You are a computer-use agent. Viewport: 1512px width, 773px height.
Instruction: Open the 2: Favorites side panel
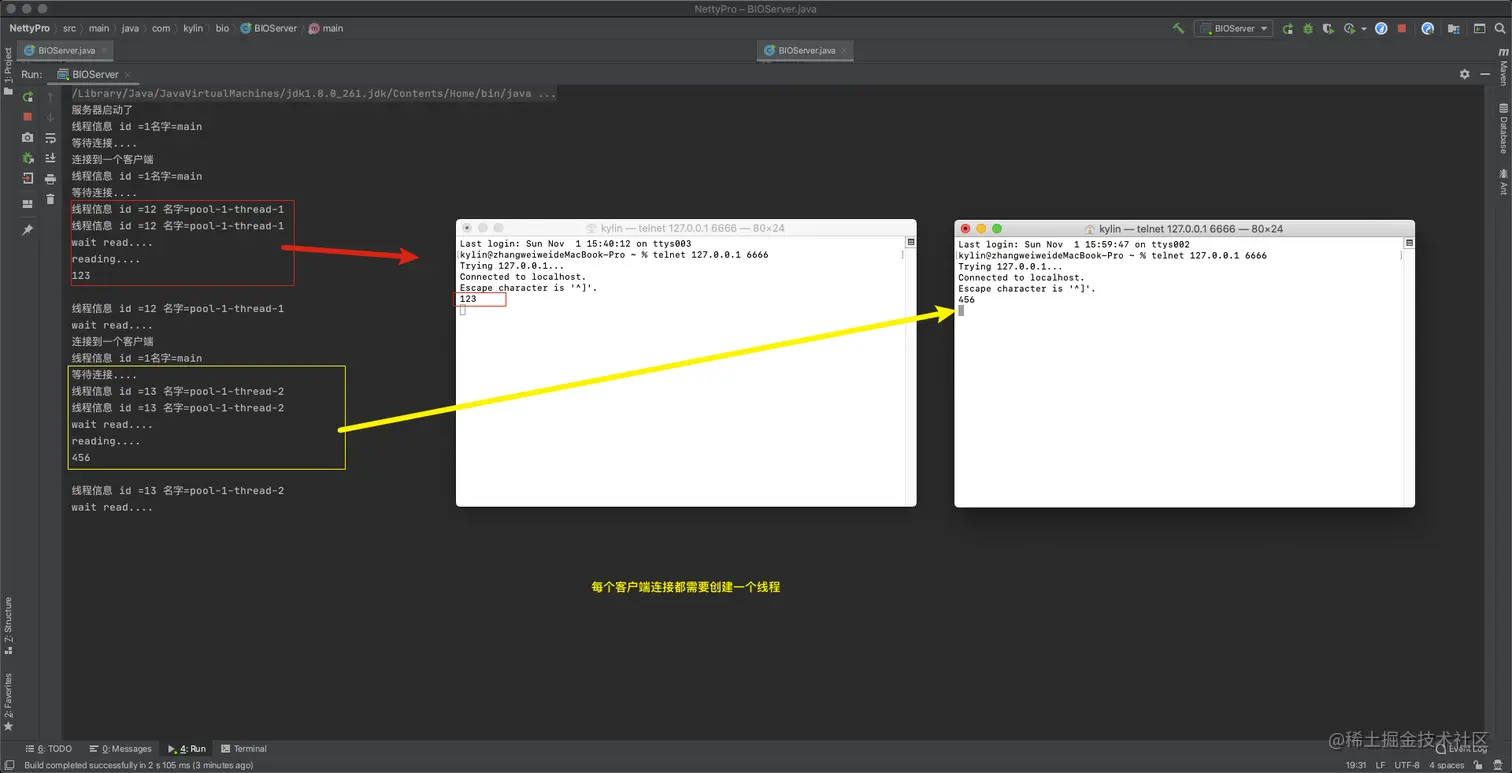pos(8,702)
